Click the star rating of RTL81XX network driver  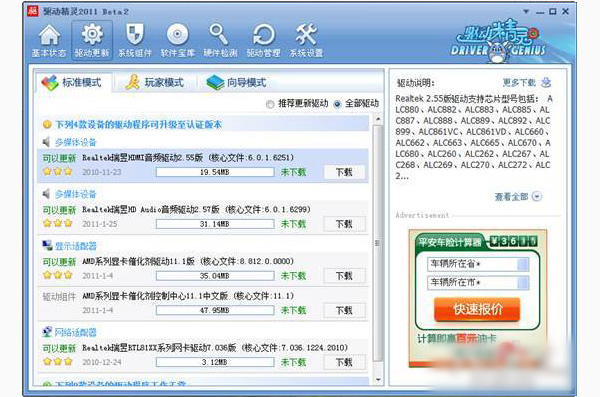[x=57, y=361]
